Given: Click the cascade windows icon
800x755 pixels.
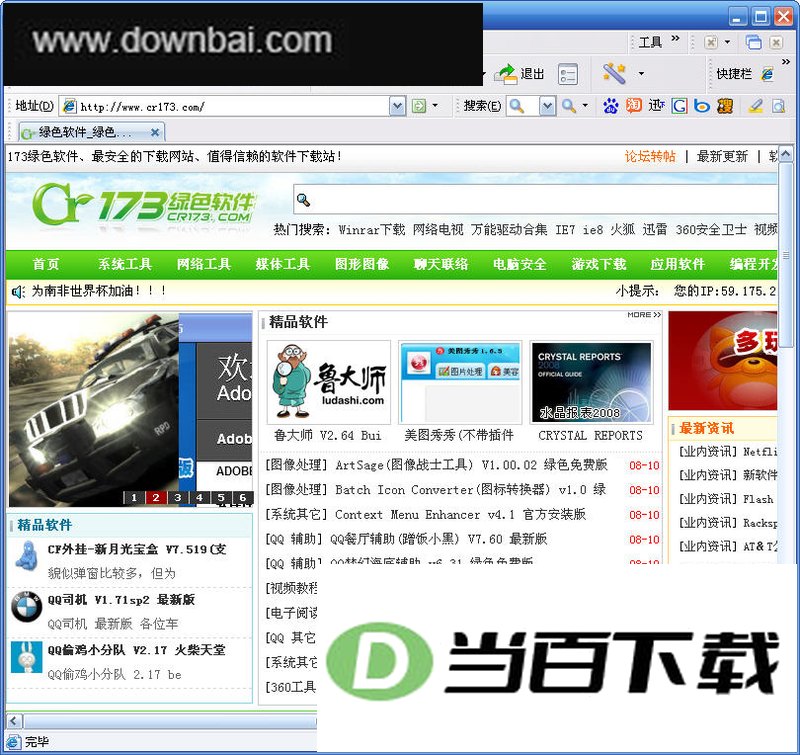Looking at the screenshot, I should [x=754, y=42].
